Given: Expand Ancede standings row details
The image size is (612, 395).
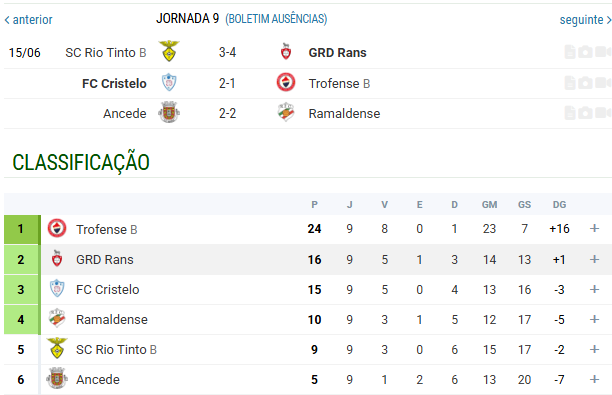Looking at the screenshot, I should point(594,379).
